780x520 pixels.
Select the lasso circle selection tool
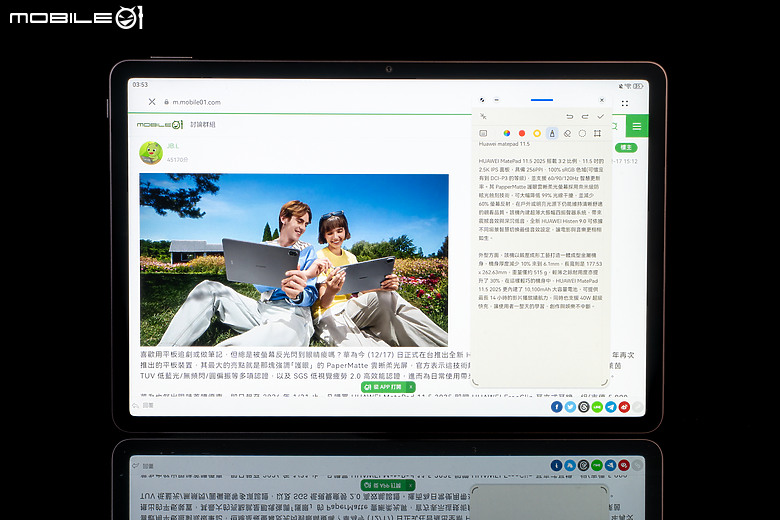[x=582, y=133]
